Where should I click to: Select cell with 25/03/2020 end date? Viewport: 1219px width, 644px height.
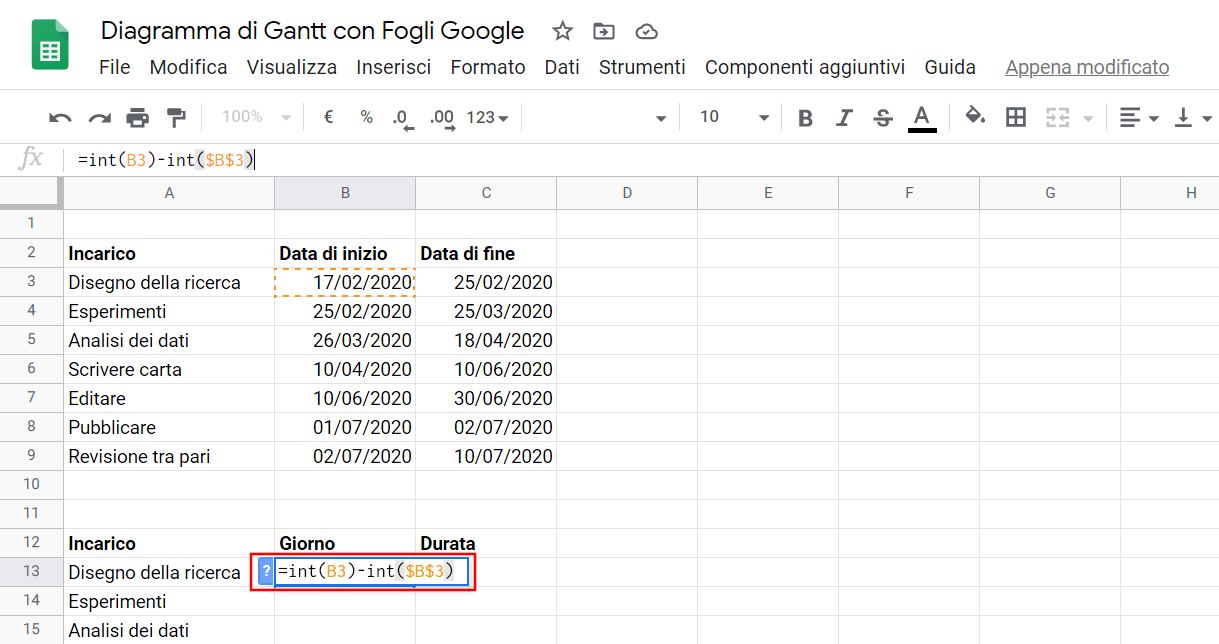pos(486,311)
